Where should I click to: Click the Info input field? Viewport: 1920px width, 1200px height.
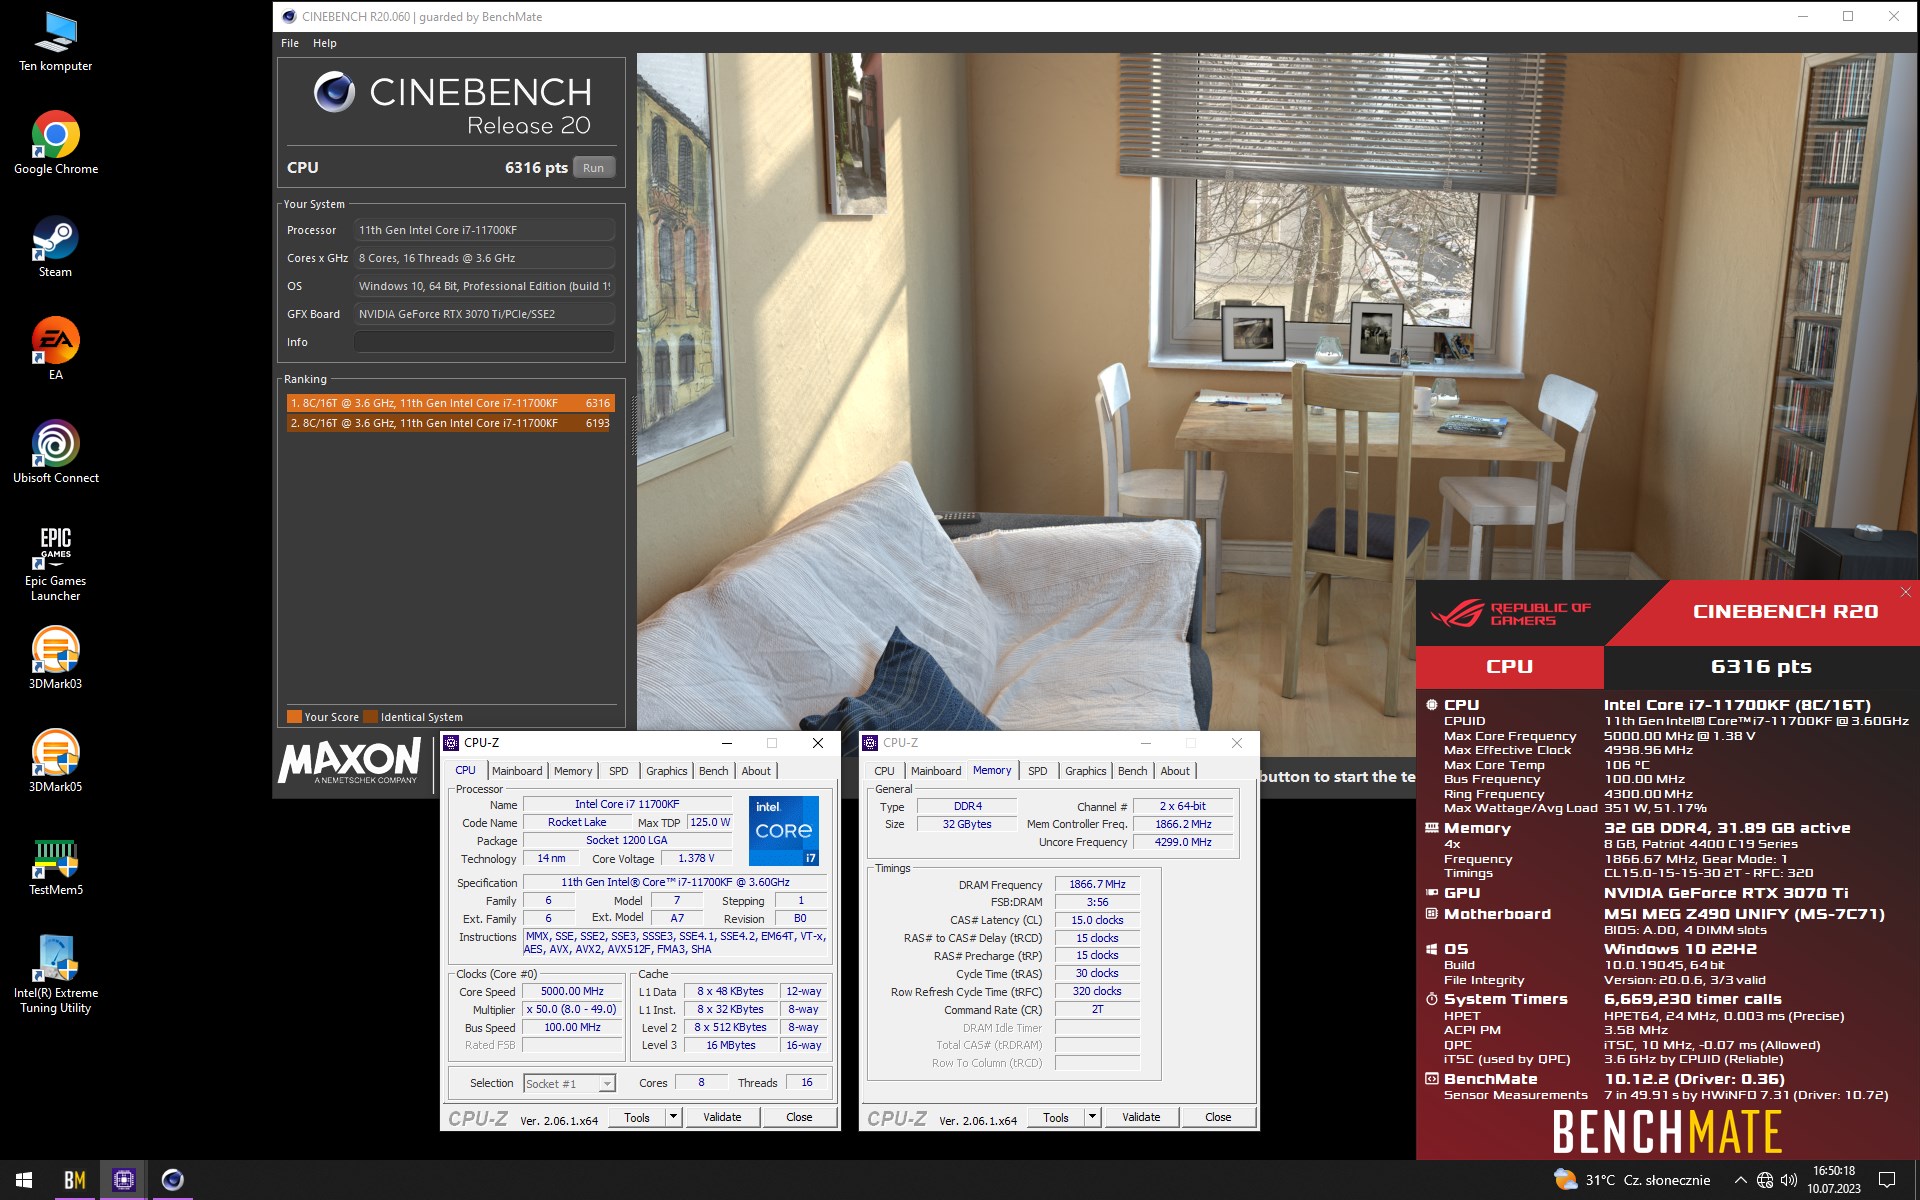click(x=484, y=342)
